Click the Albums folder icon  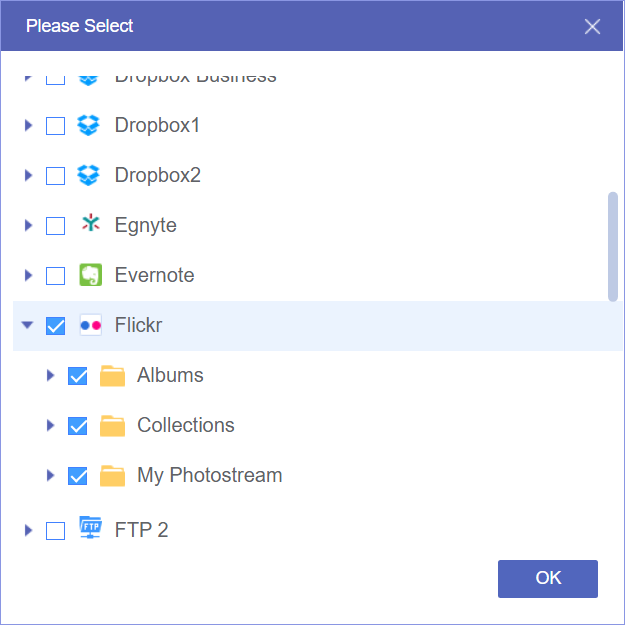click(x=112, y=375)
